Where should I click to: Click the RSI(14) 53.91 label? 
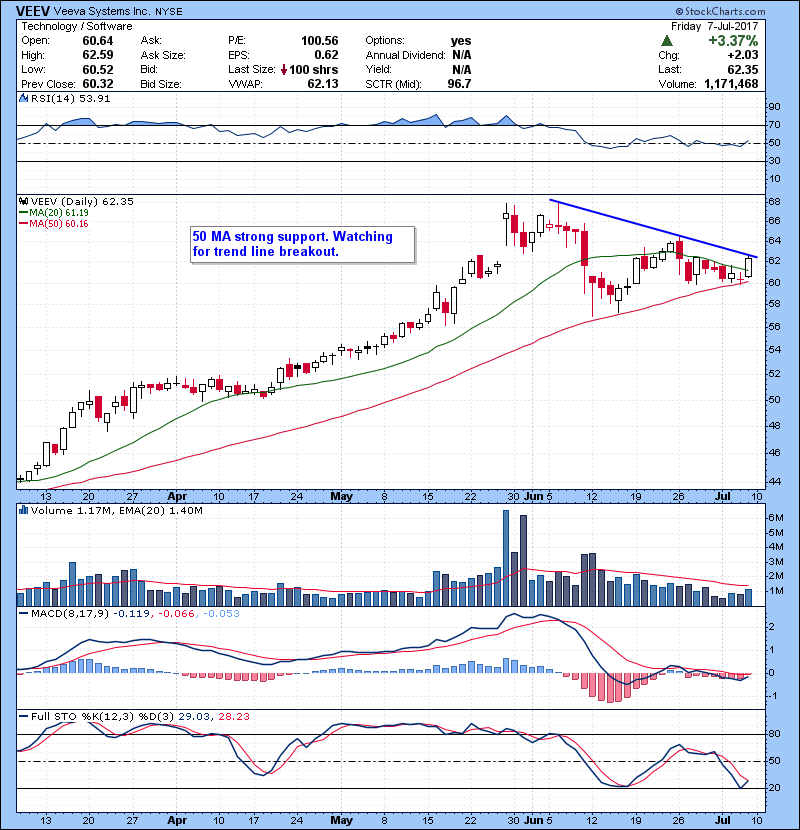[x=70, y=98]
